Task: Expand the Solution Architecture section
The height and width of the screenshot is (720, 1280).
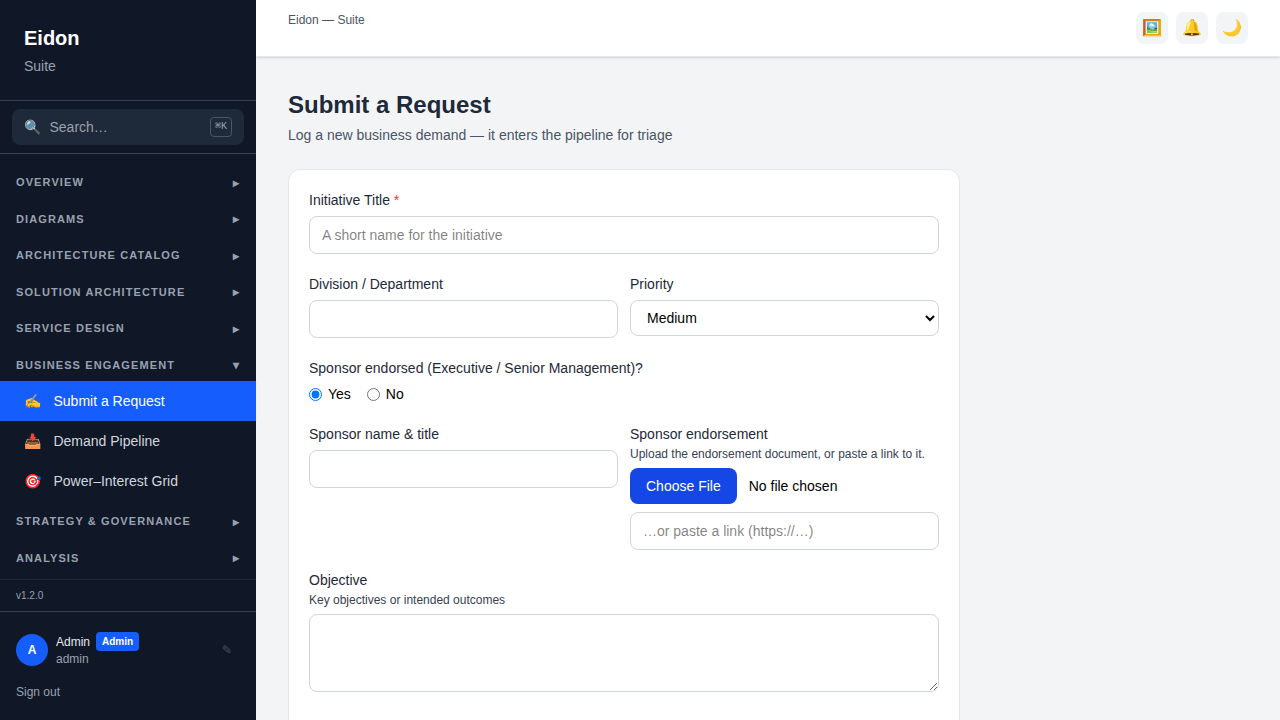Action: point(128,292)
